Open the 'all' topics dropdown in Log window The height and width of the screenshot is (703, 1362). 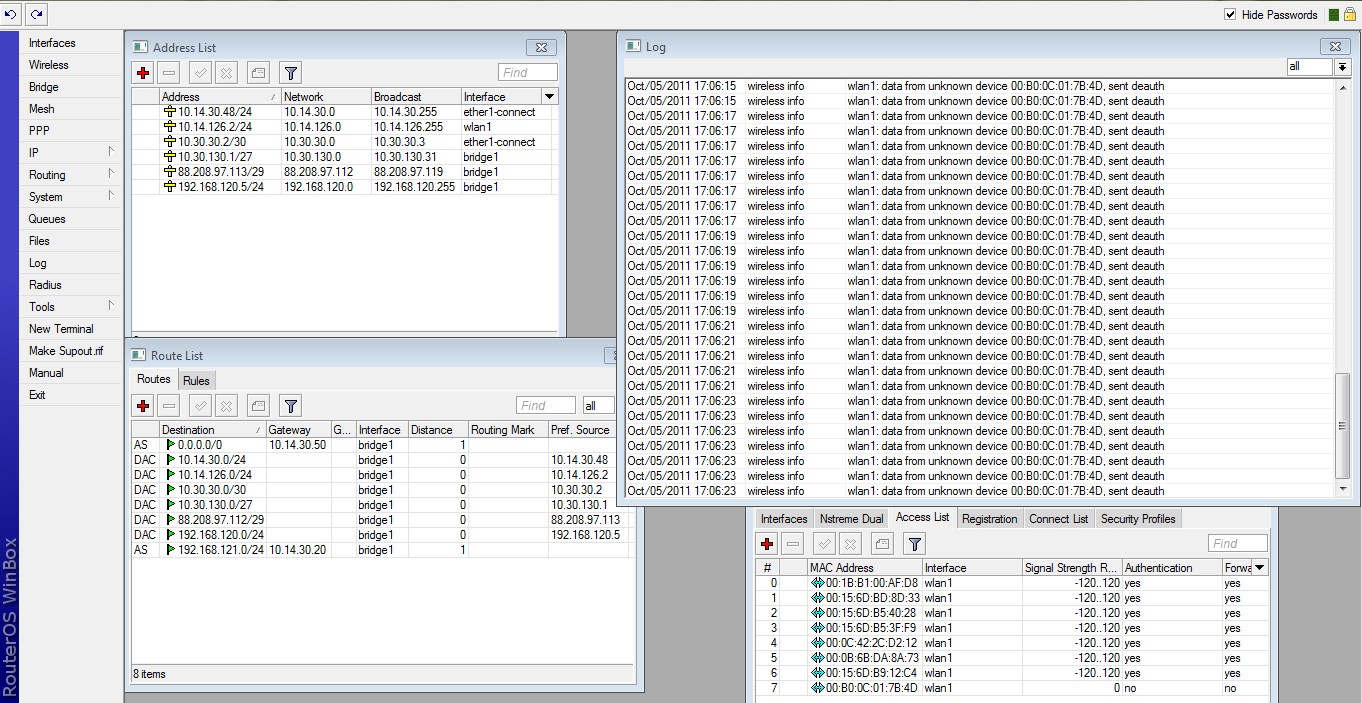1342,67
